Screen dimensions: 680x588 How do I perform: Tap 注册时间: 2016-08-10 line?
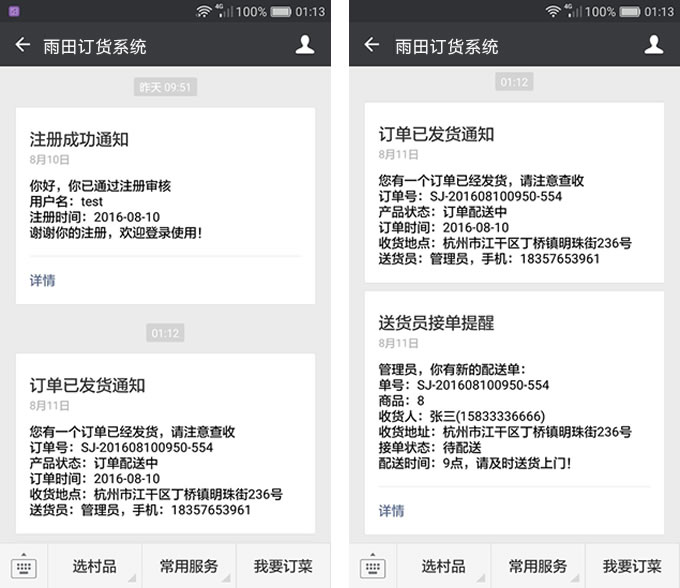95,217
